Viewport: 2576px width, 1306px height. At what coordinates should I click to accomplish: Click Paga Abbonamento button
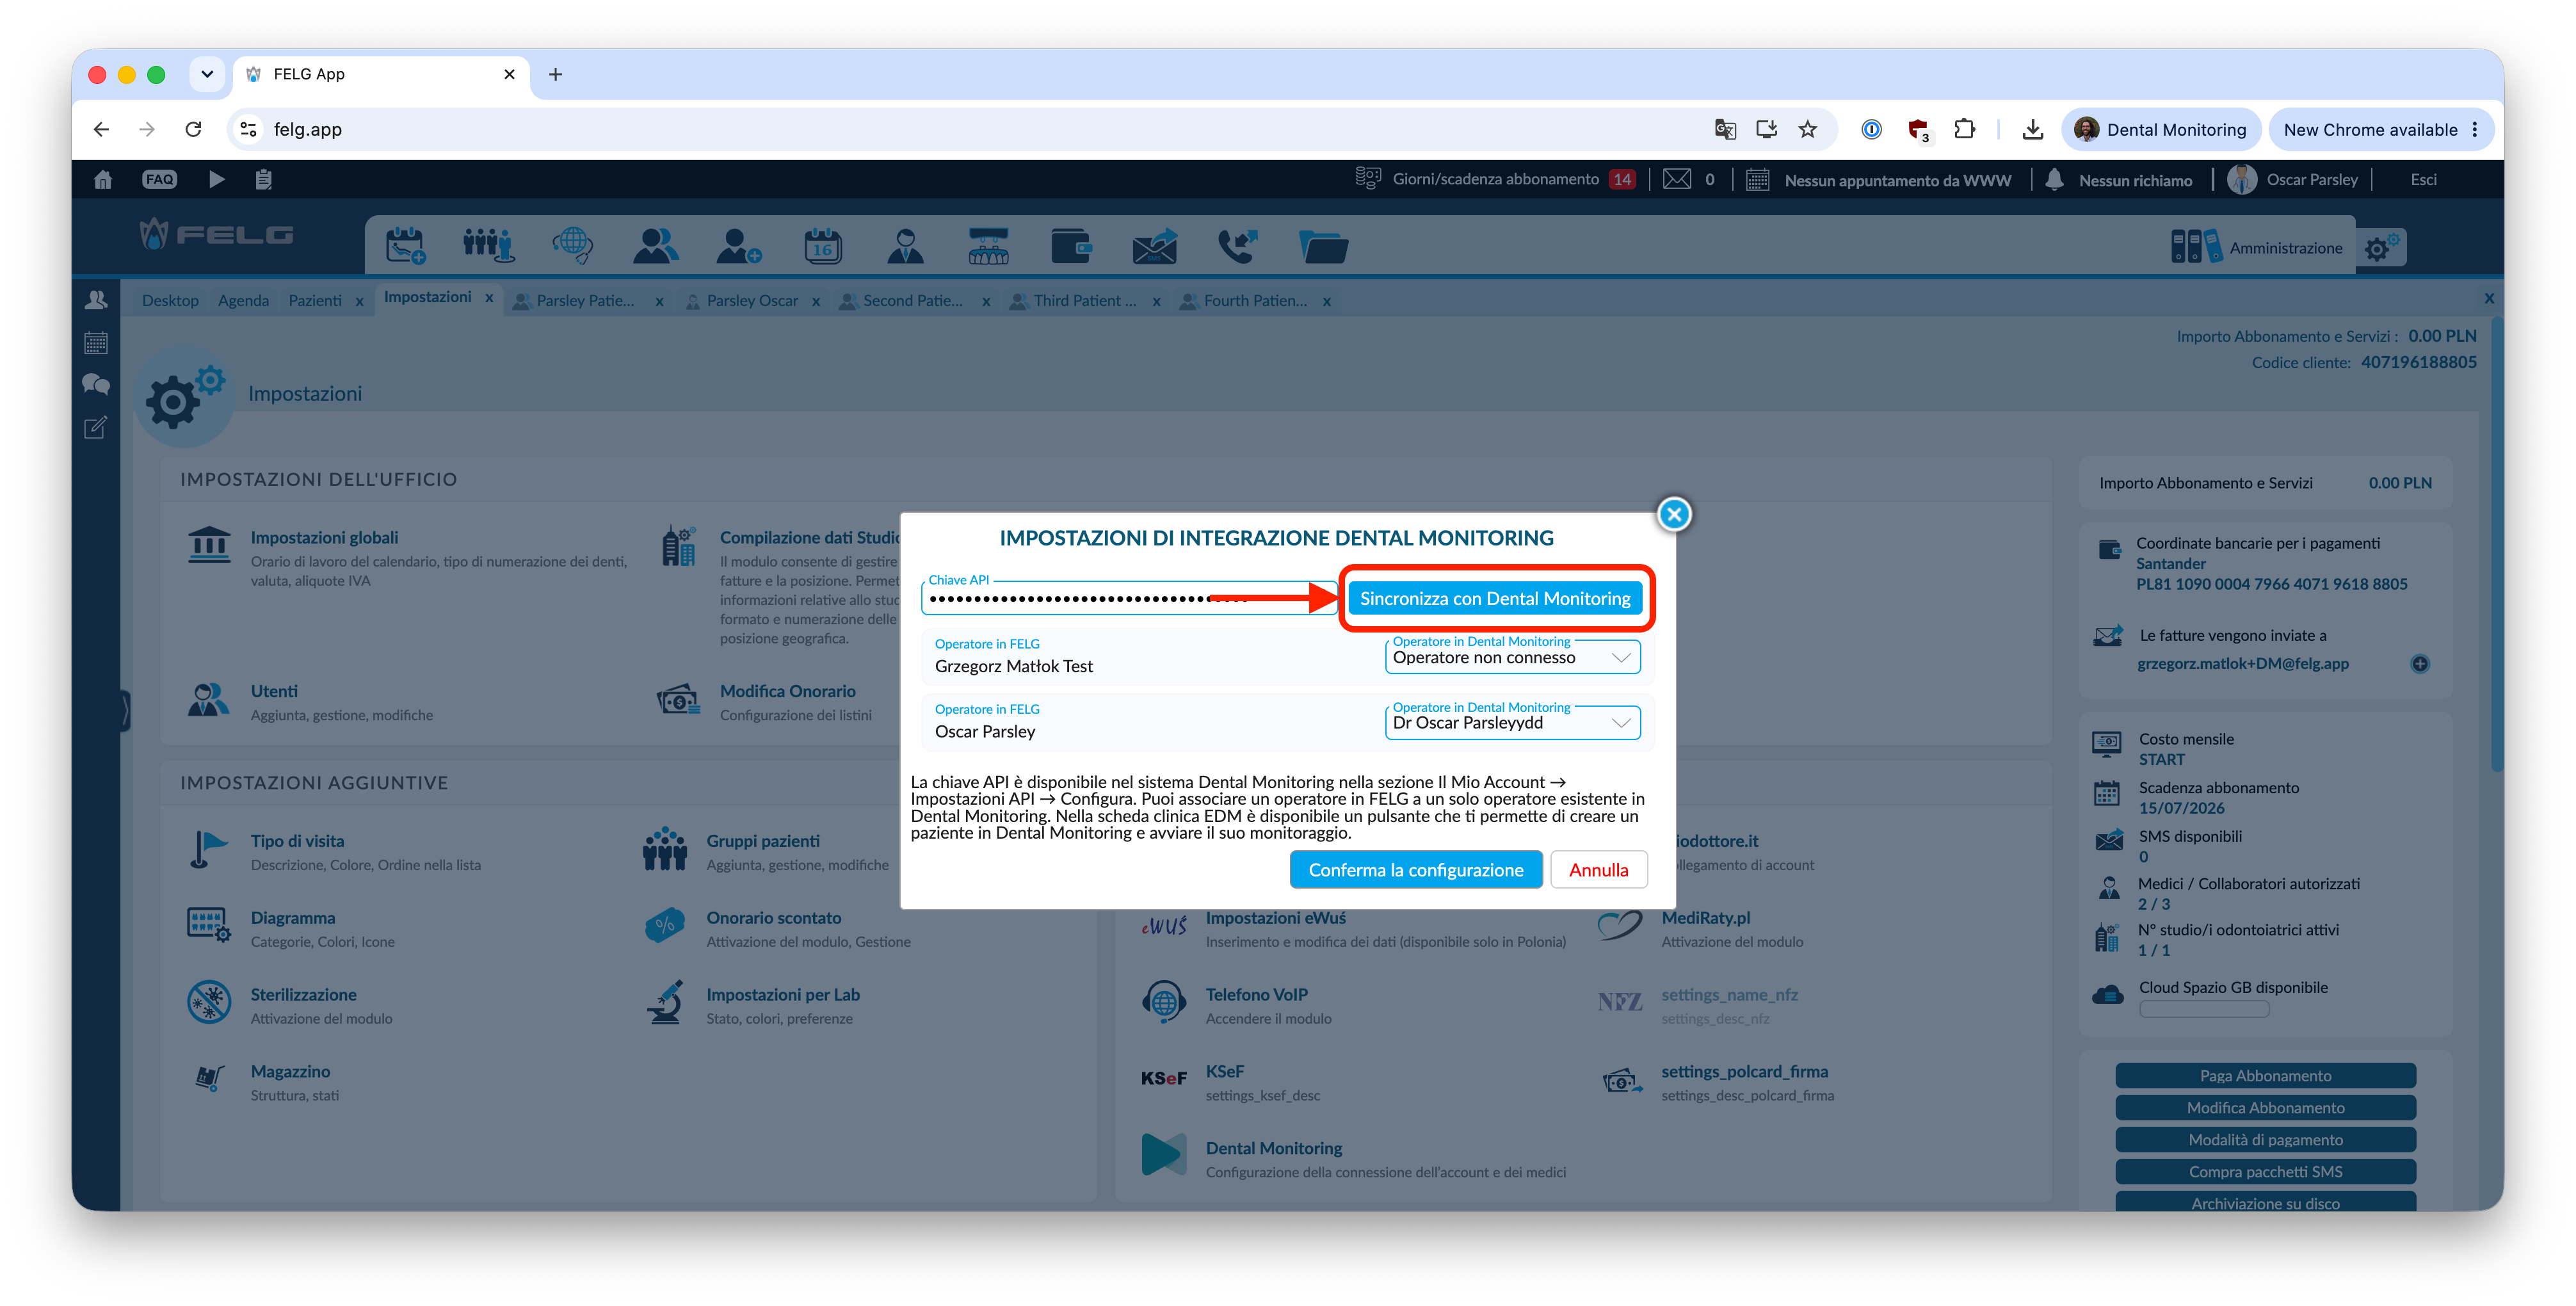click(x=2265, y=1075)
